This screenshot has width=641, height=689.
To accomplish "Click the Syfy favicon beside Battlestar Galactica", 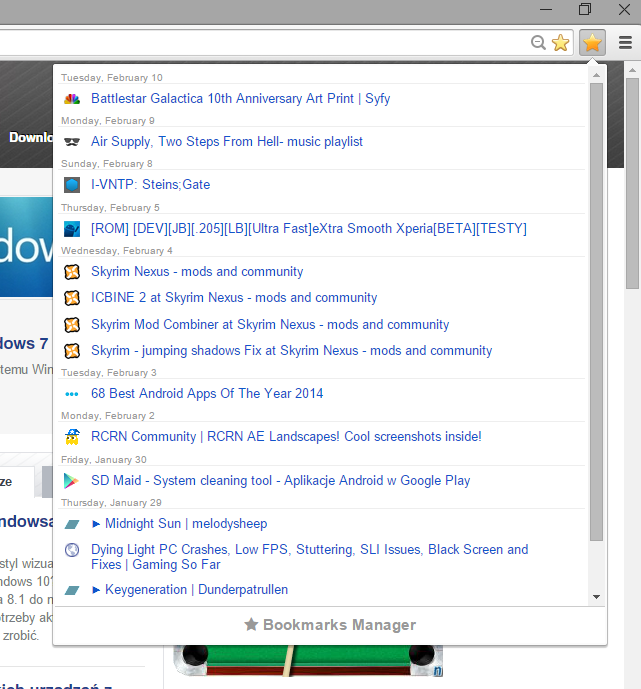I will pyautogui.click(x=72, y=99).
